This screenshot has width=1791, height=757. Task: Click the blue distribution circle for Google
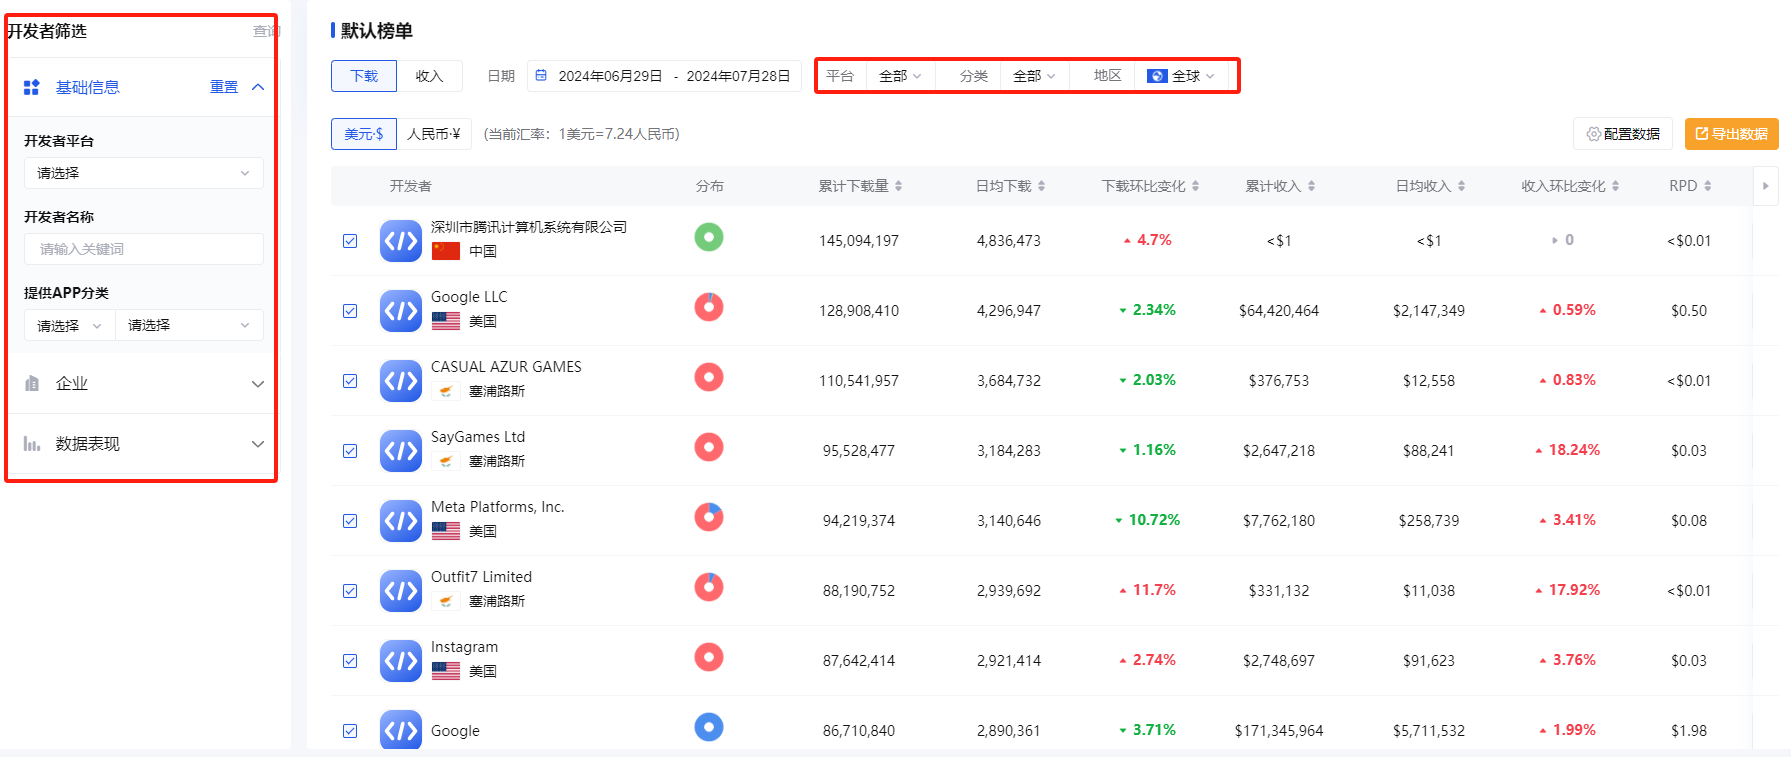pyautogui.click(x=709, y=727)
